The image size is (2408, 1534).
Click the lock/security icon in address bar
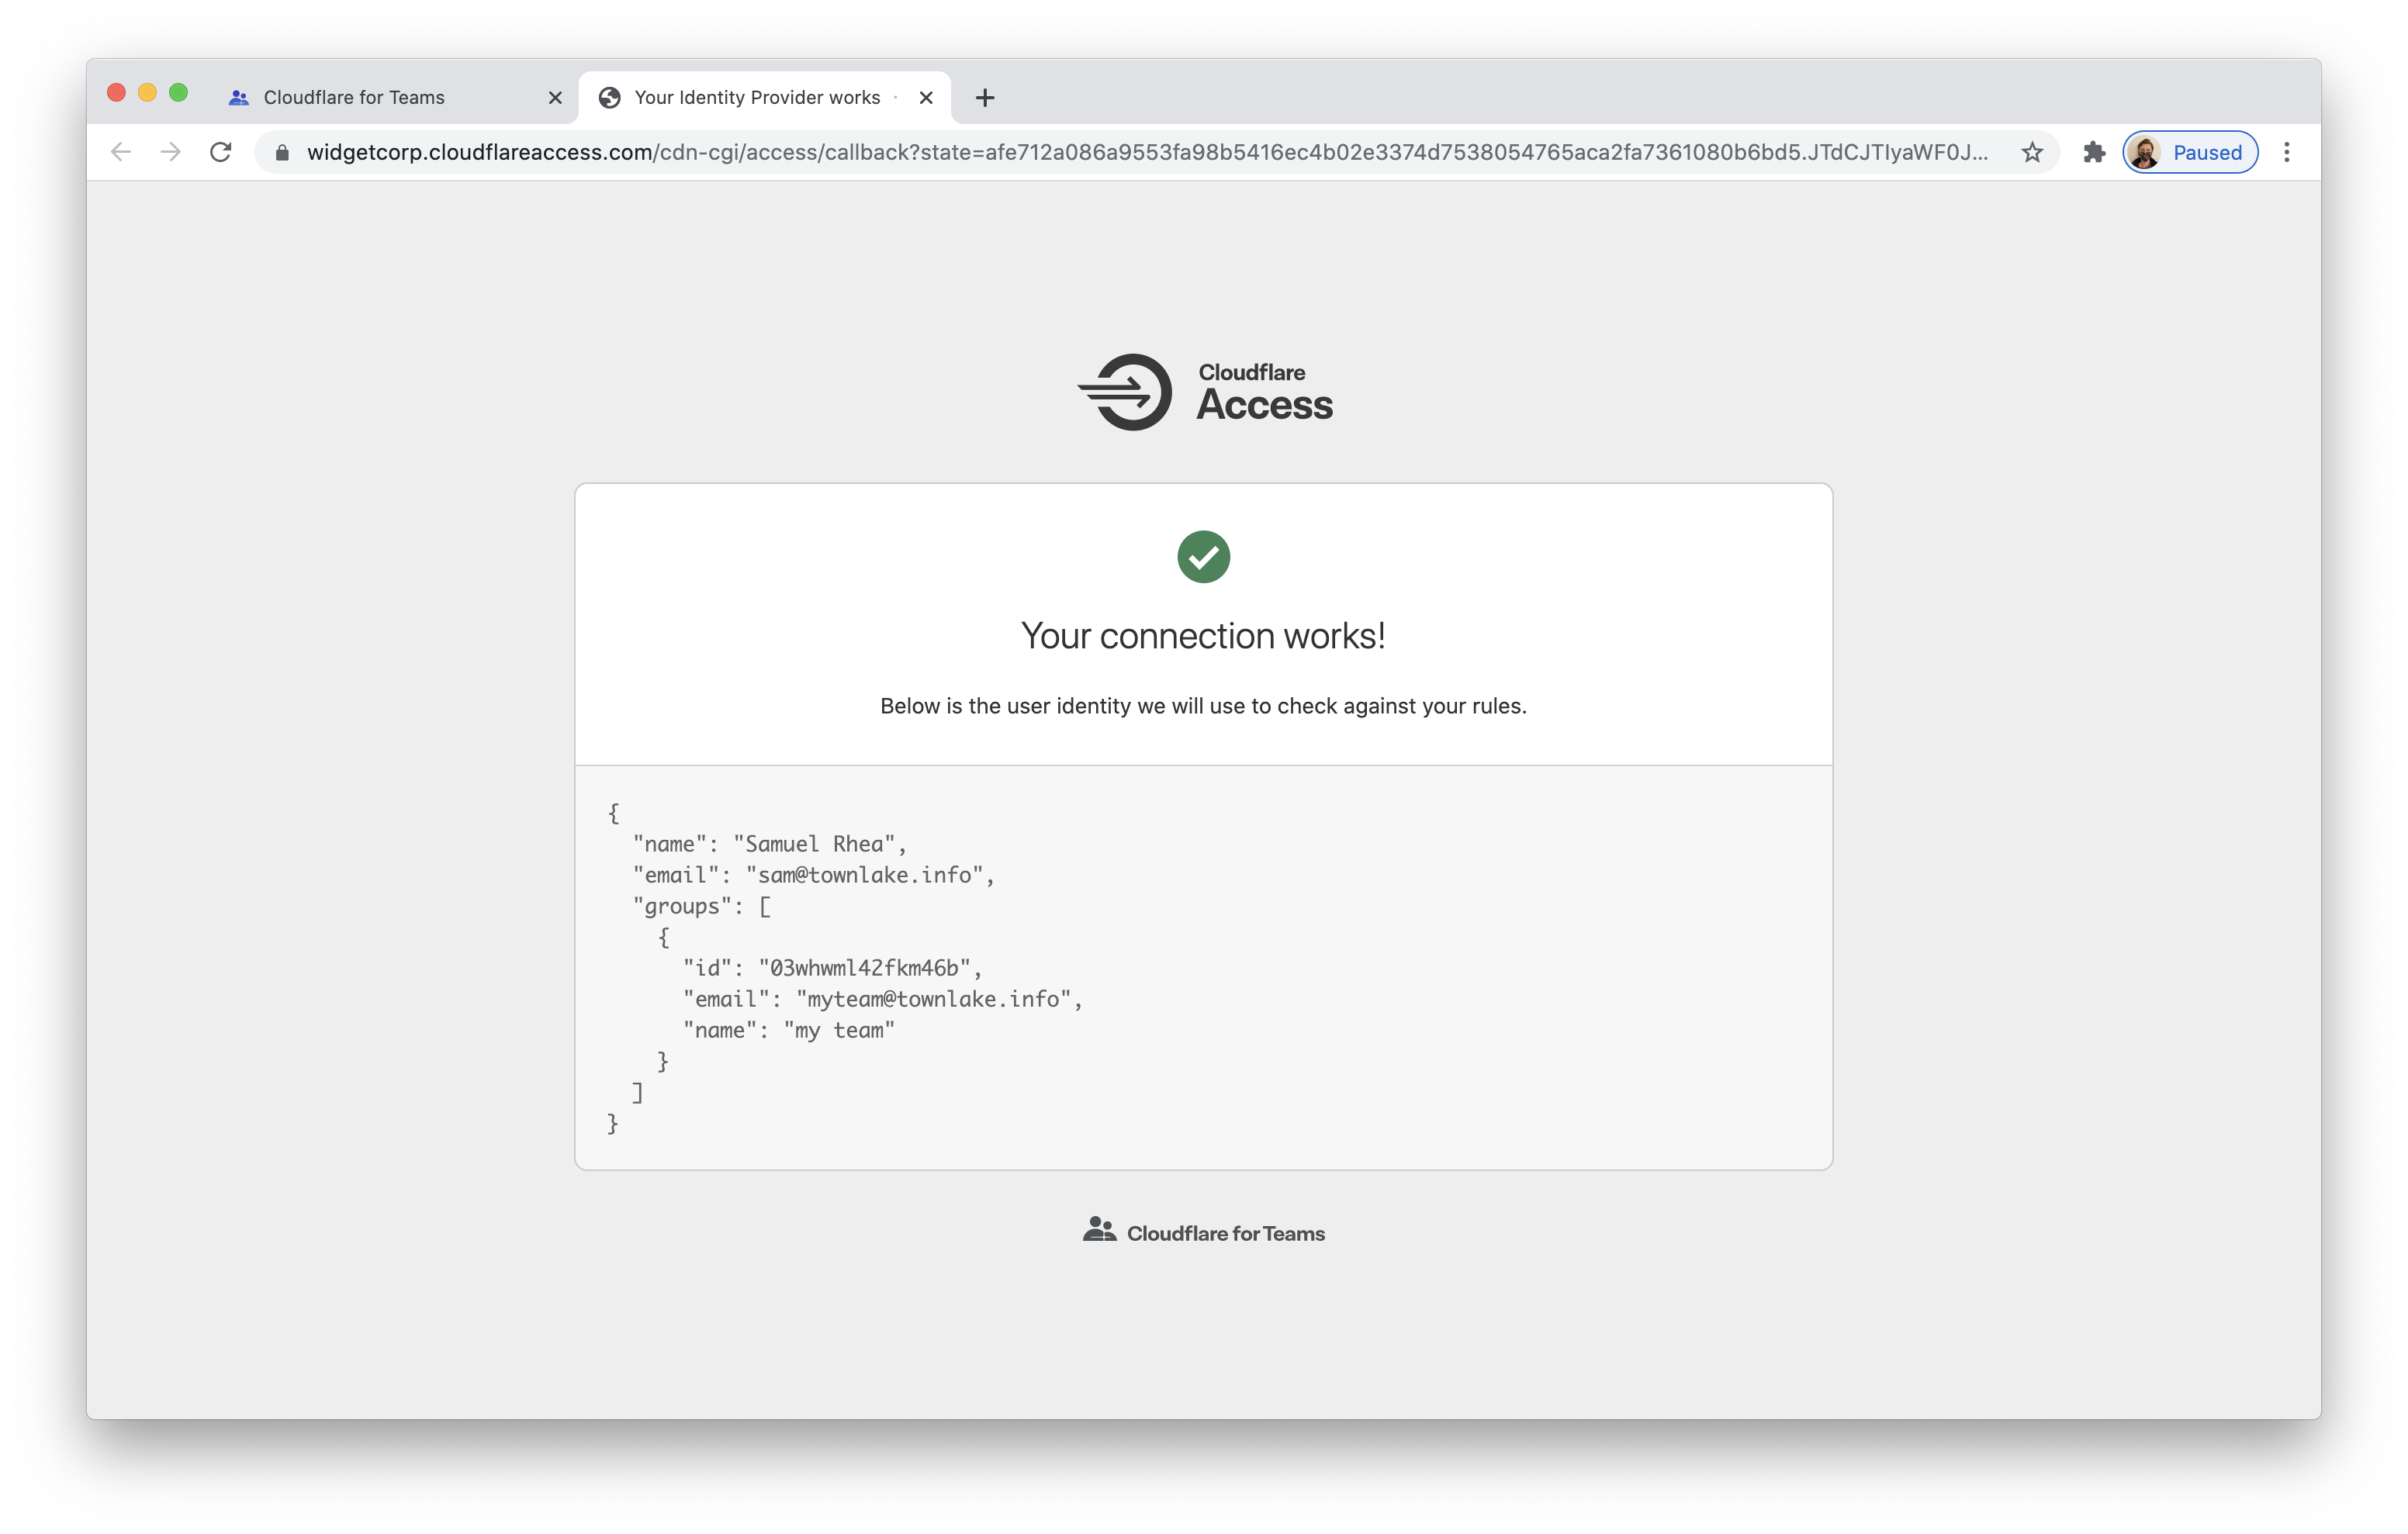coord(282,153)
